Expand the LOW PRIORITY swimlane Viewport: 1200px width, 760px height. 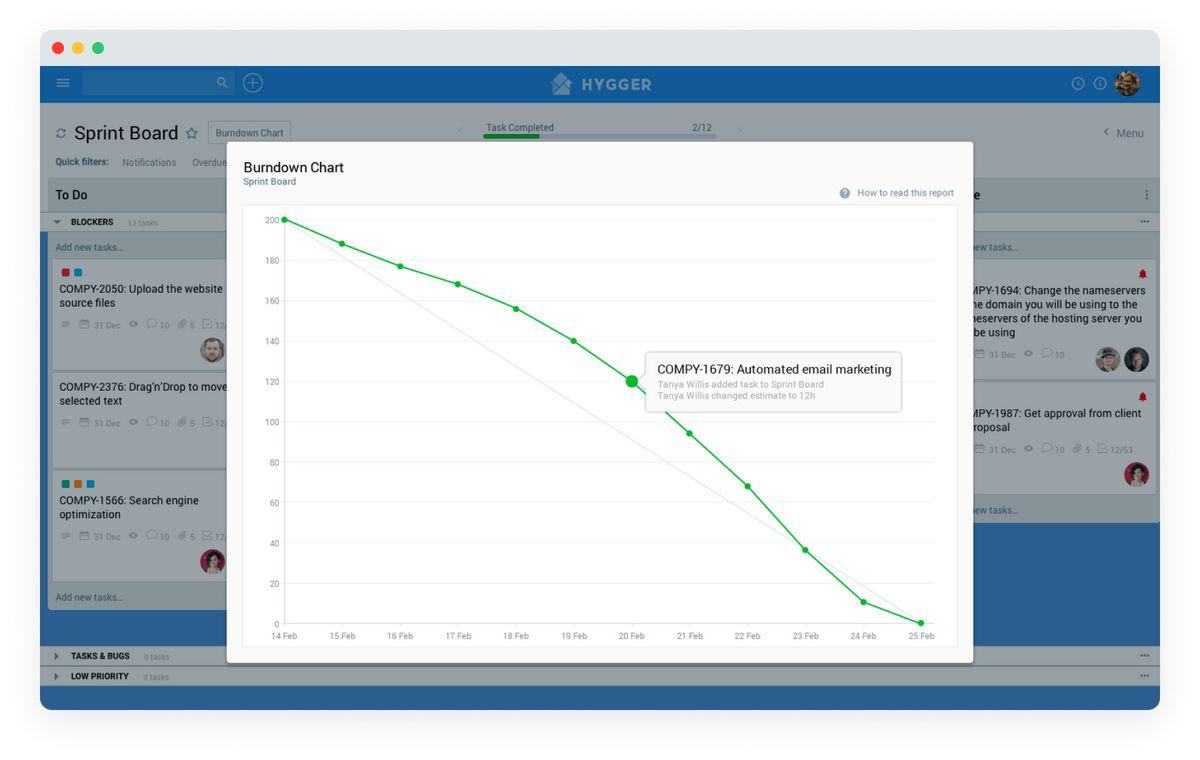(x=57, y=677)
